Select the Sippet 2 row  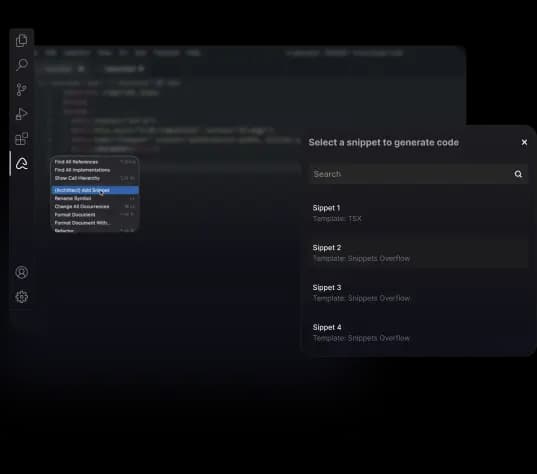pyautogui.click(x=419, y=253)
